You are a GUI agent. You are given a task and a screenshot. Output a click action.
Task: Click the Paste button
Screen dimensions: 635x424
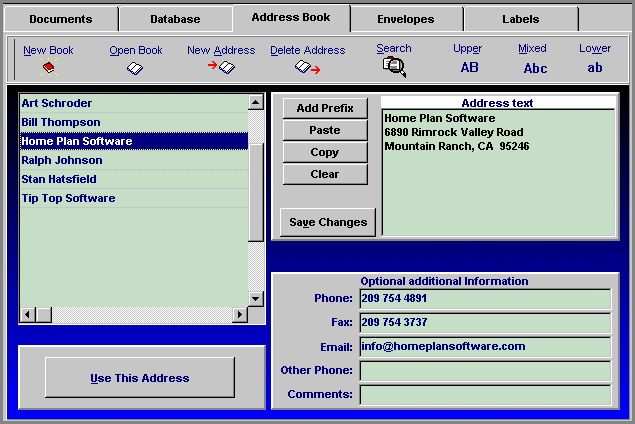(325, 130)
